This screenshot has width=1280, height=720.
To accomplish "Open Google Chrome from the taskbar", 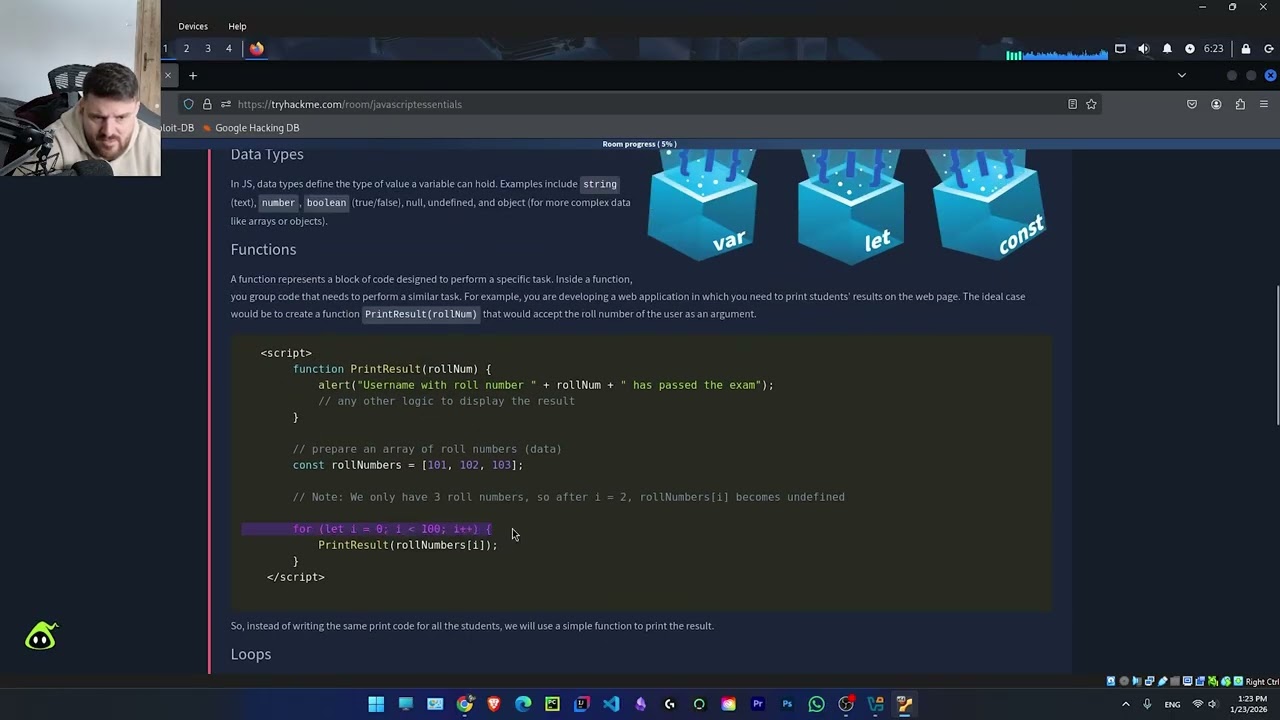I will pos(464,704).
